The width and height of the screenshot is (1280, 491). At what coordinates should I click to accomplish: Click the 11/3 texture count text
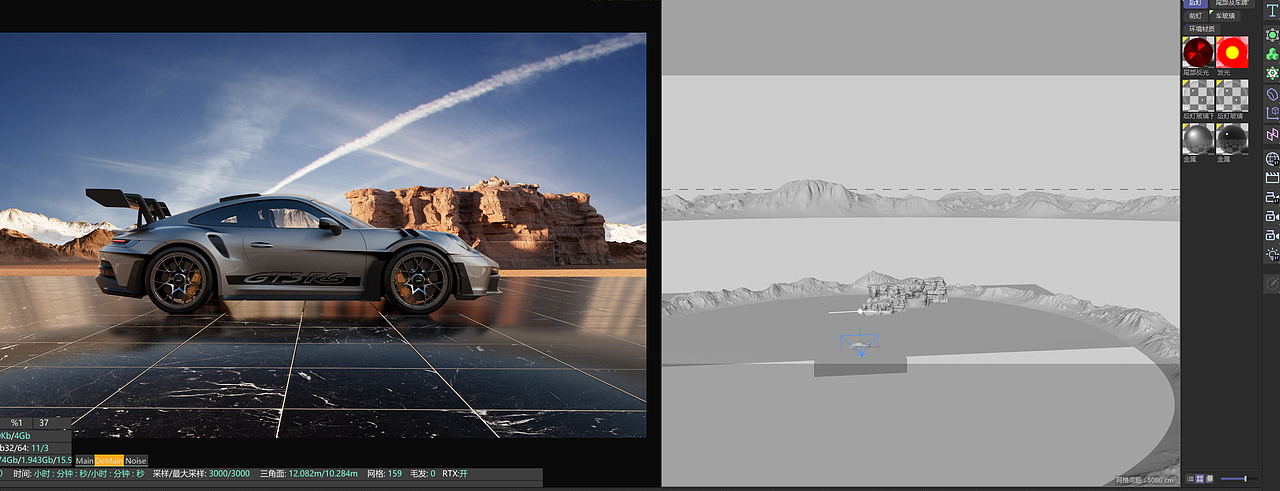[40, 448]
